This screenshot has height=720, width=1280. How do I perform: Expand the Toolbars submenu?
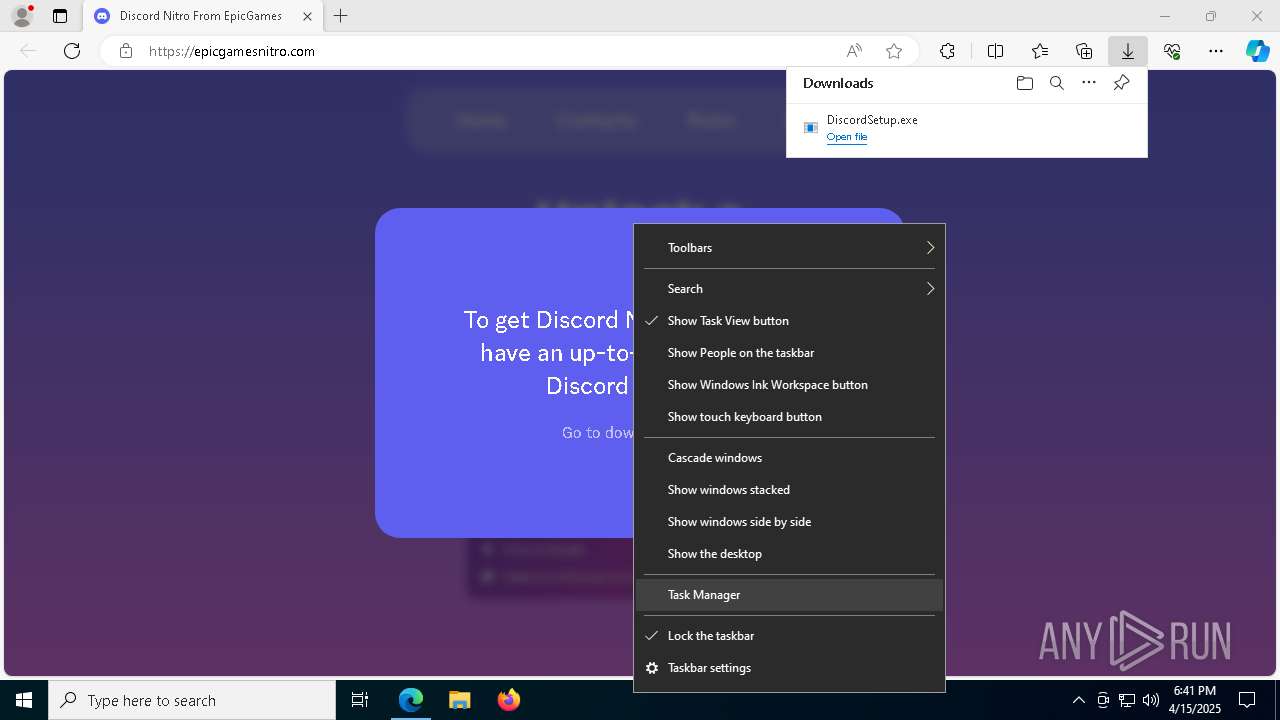click(789, 248)
